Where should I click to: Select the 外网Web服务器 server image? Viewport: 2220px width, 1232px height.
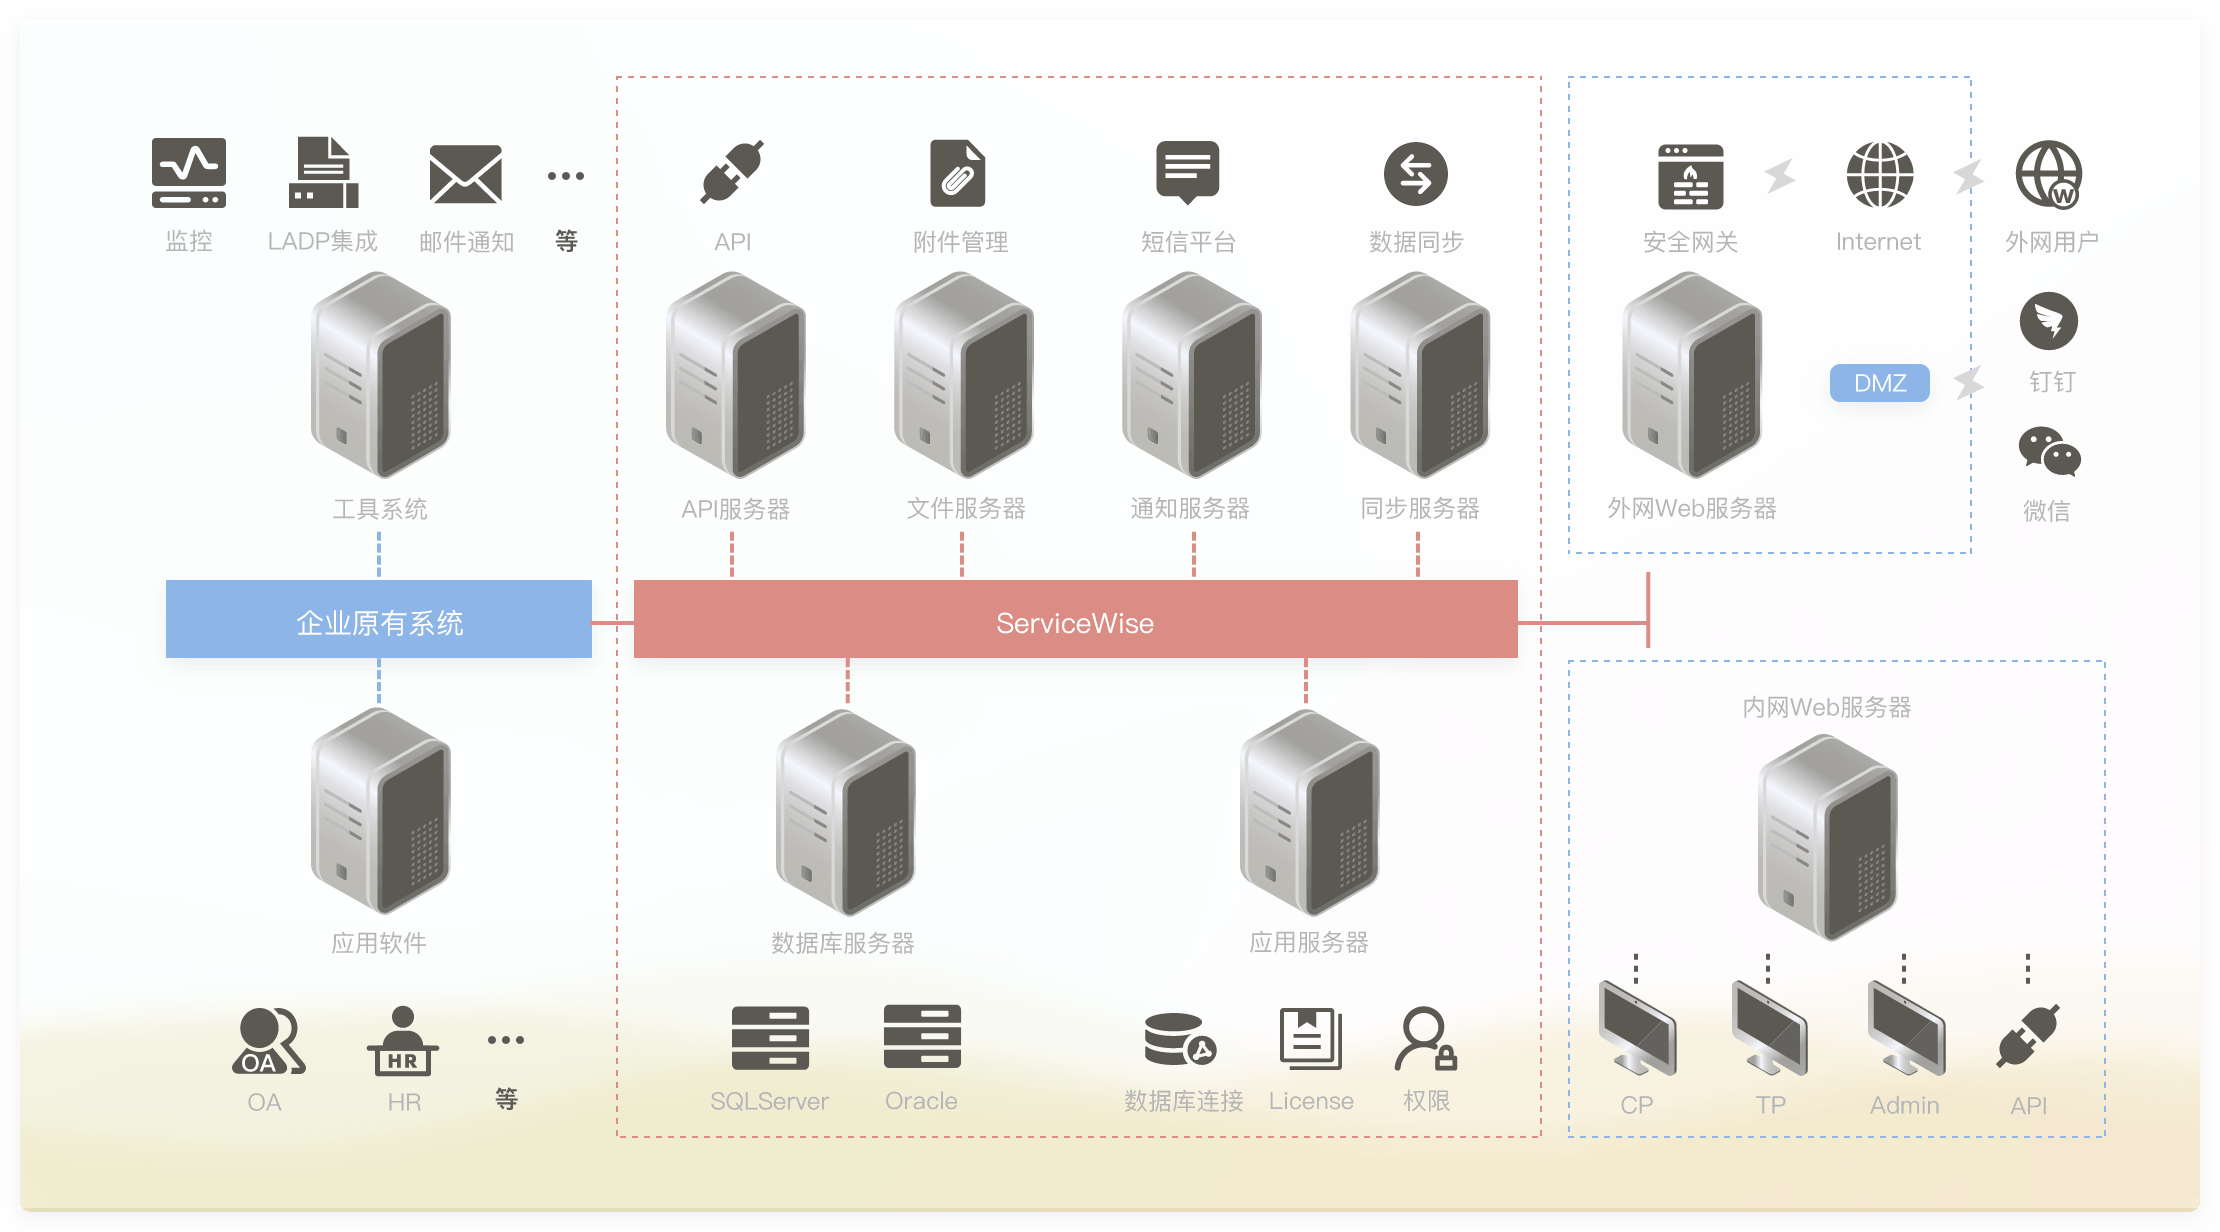point(1692,375)
